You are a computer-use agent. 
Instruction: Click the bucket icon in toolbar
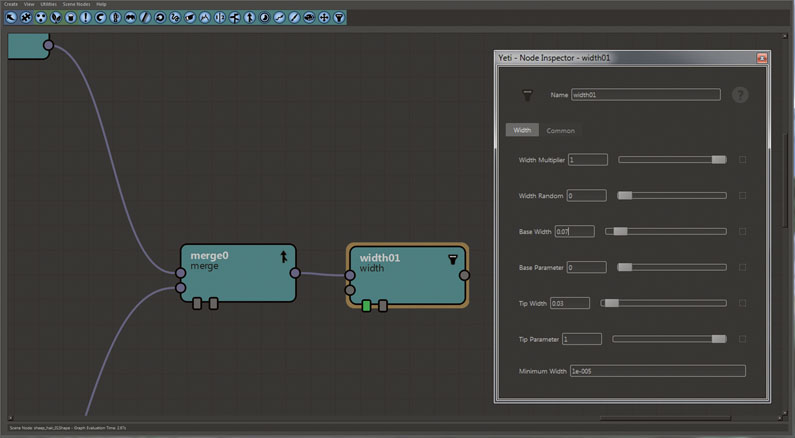pyautogui.click(x=71, y=18)
